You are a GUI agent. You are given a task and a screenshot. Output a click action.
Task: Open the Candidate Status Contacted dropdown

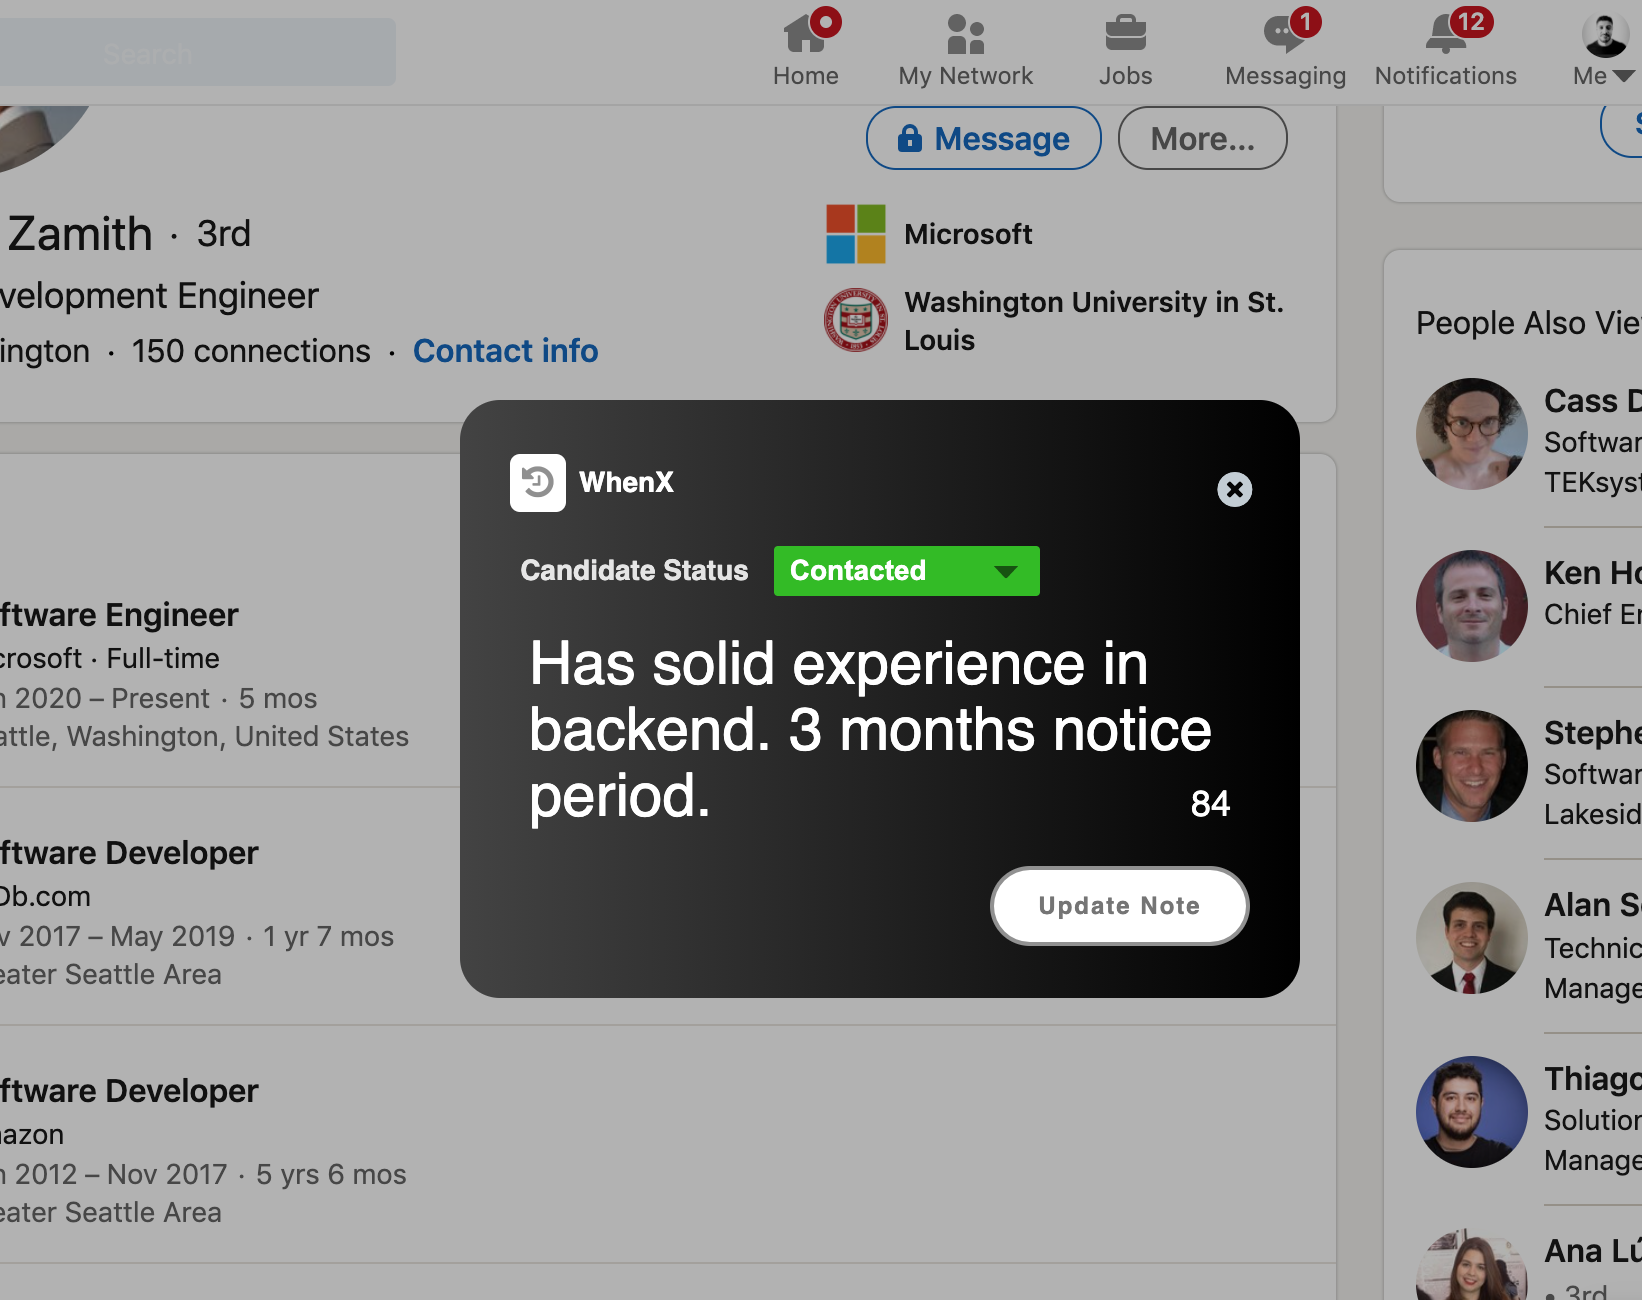(907, 571)
